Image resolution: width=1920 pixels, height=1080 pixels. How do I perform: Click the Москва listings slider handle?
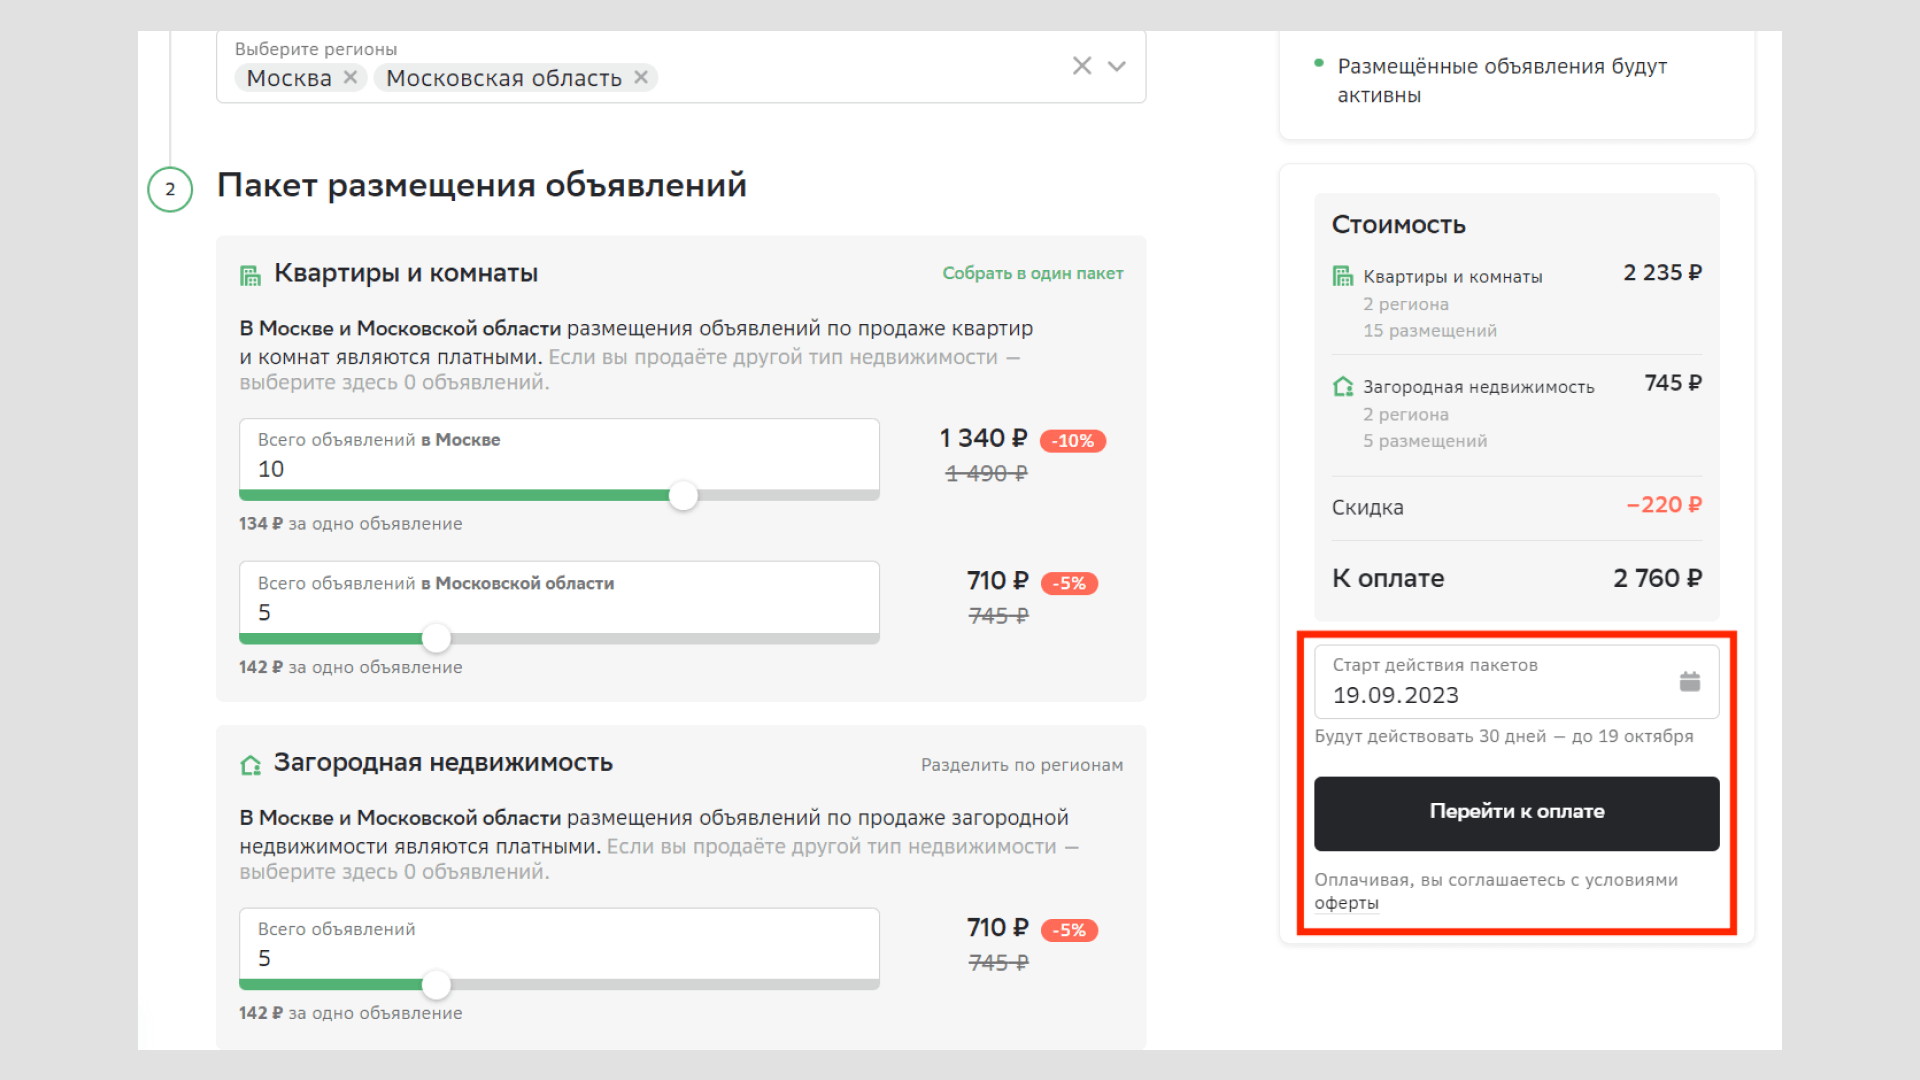(x=683, y=495)
